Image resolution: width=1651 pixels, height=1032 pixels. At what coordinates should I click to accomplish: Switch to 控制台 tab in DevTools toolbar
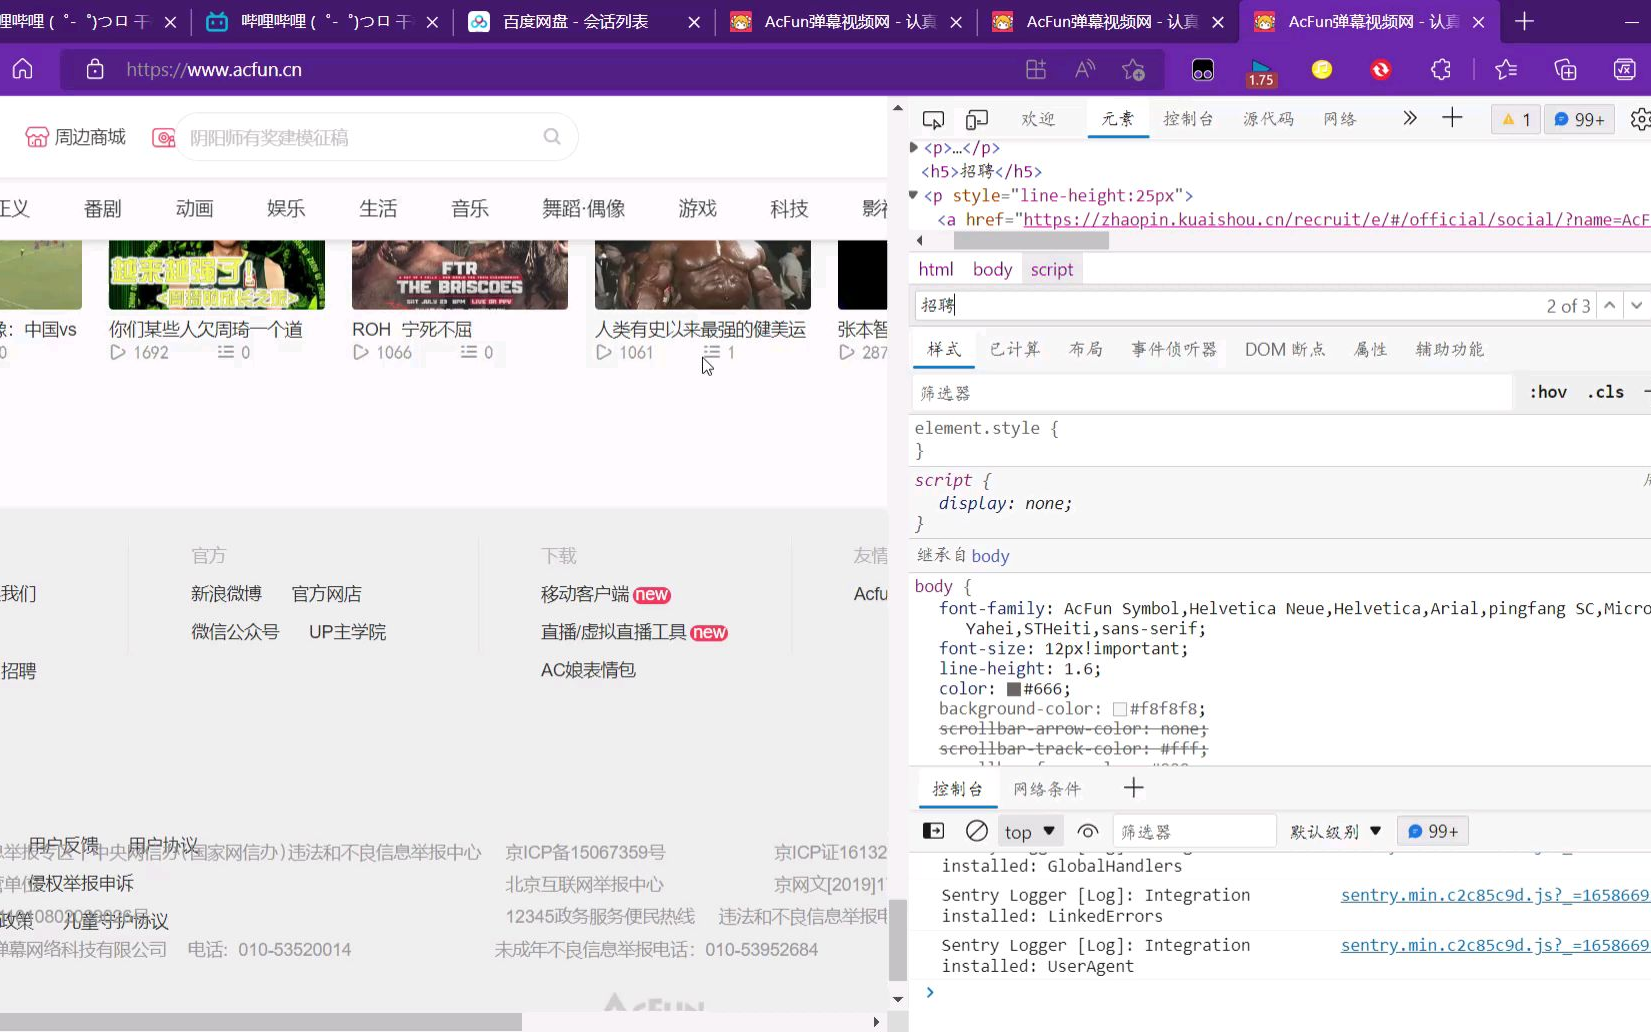(1189, 119)
